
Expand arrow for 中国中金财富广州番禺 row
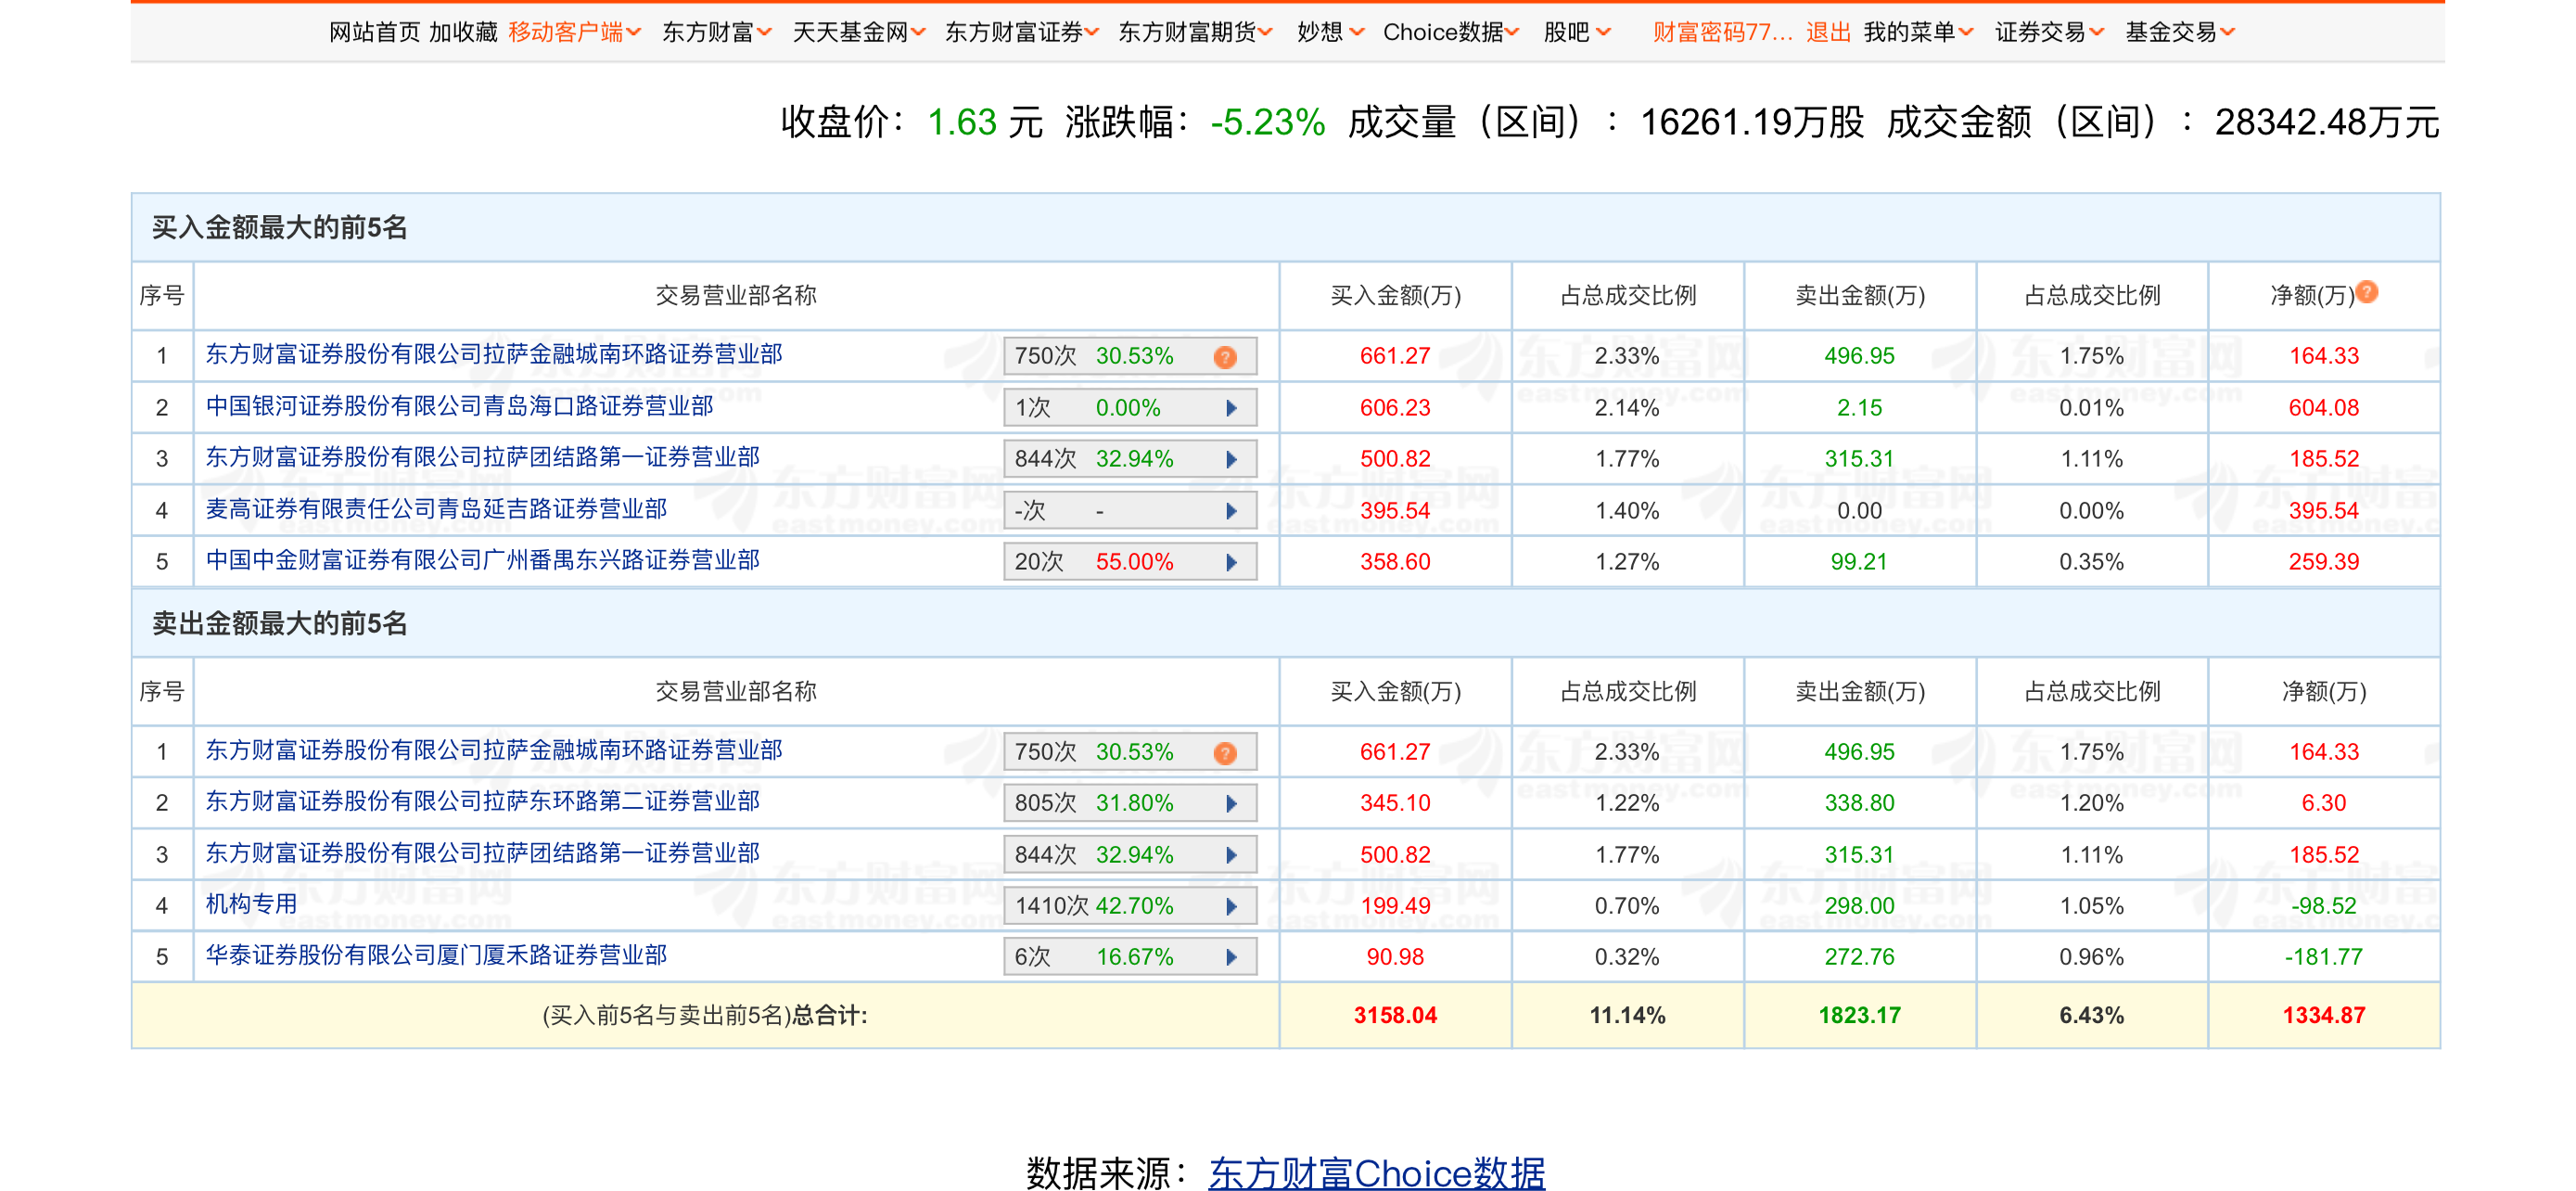tap(1232, 562)
